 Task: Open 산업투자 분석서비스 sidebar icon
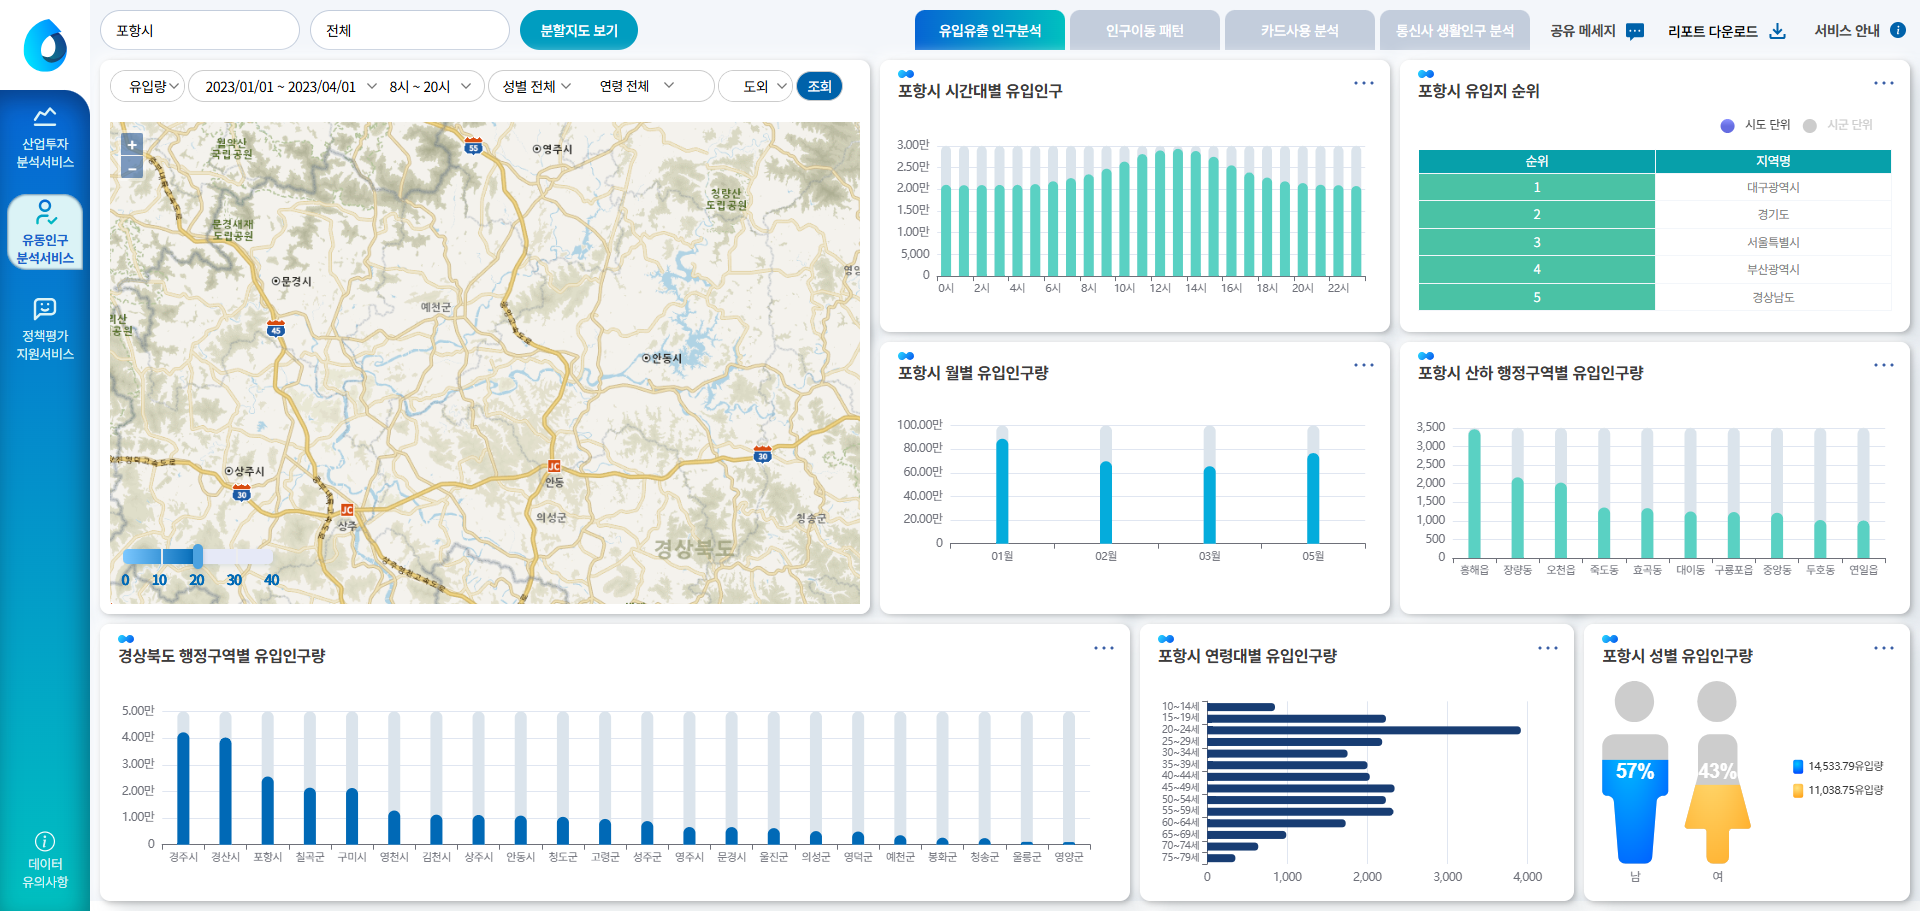point(45,118)
